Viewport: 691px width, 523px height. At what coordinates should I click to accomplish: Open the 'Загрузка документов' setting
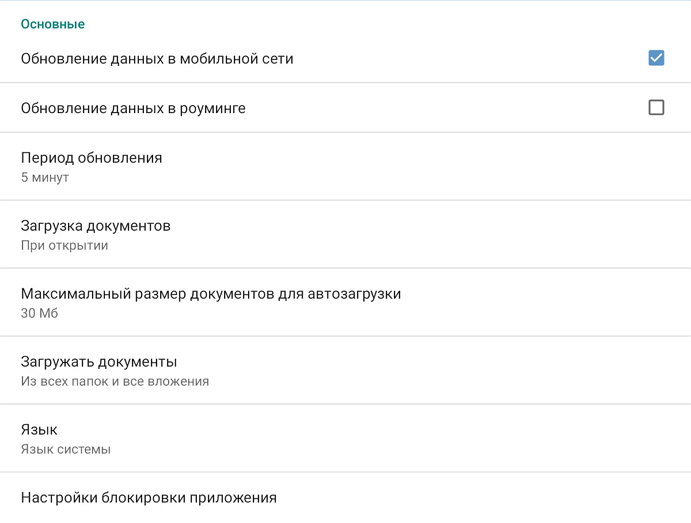(95, 226)
